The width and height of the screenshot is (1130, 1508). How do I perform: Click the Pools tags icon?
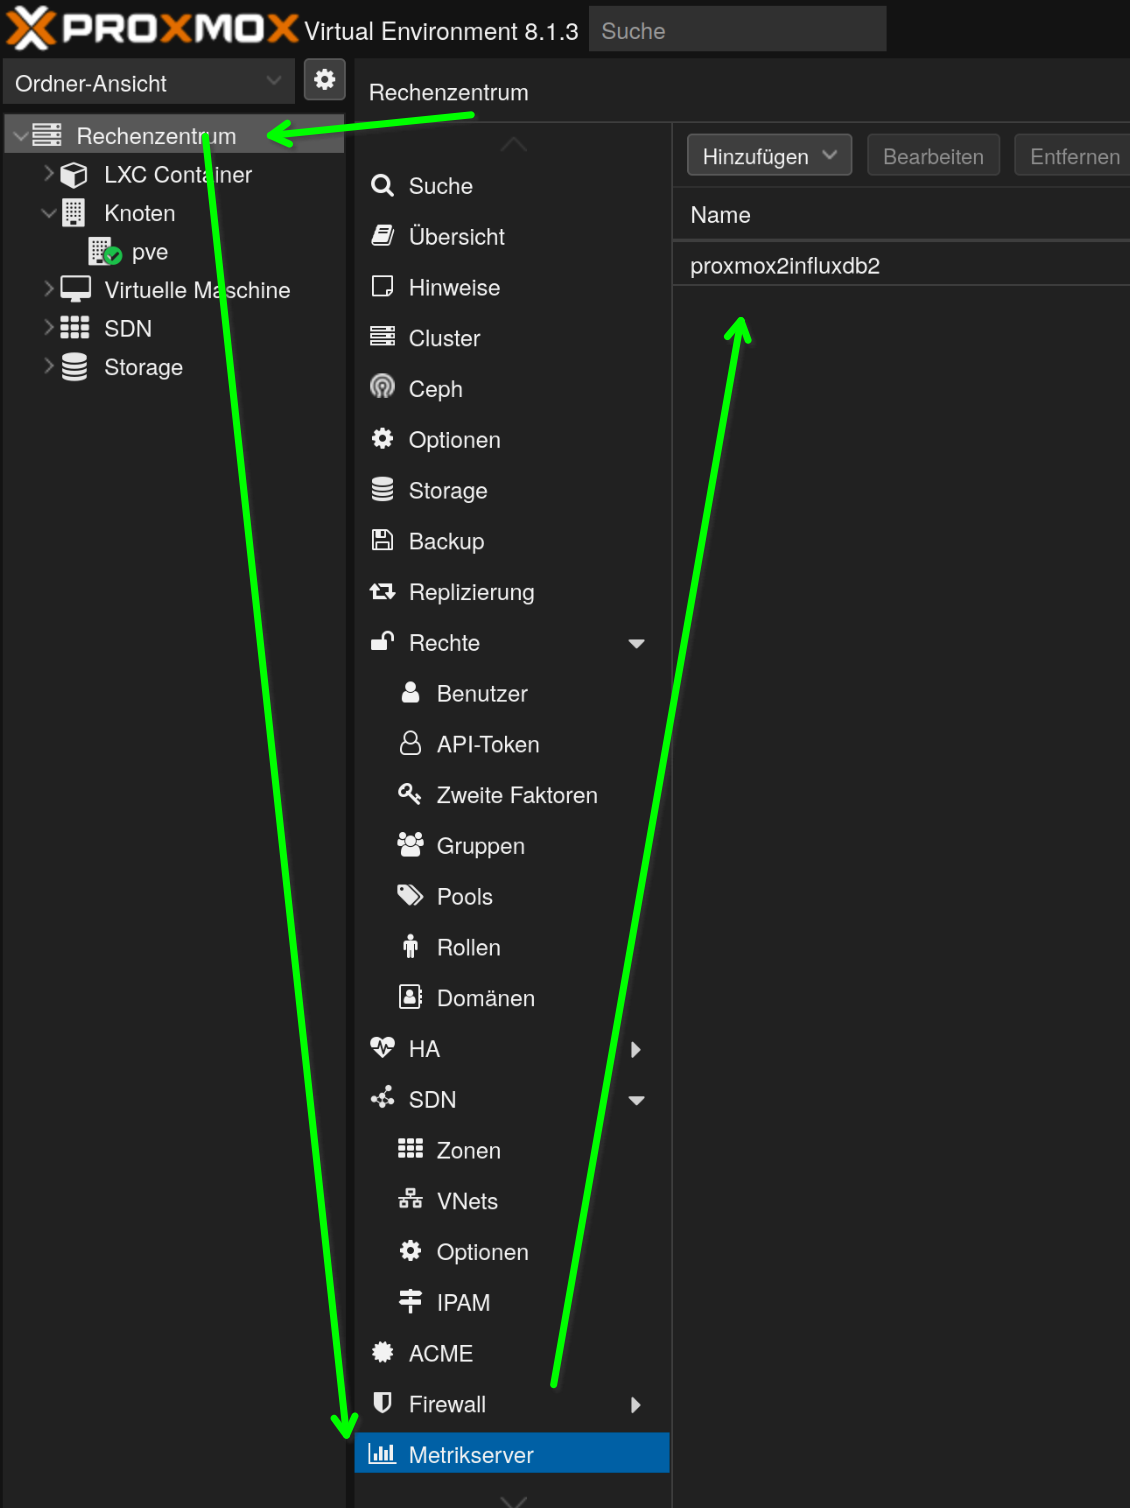[x=410, y=895]
